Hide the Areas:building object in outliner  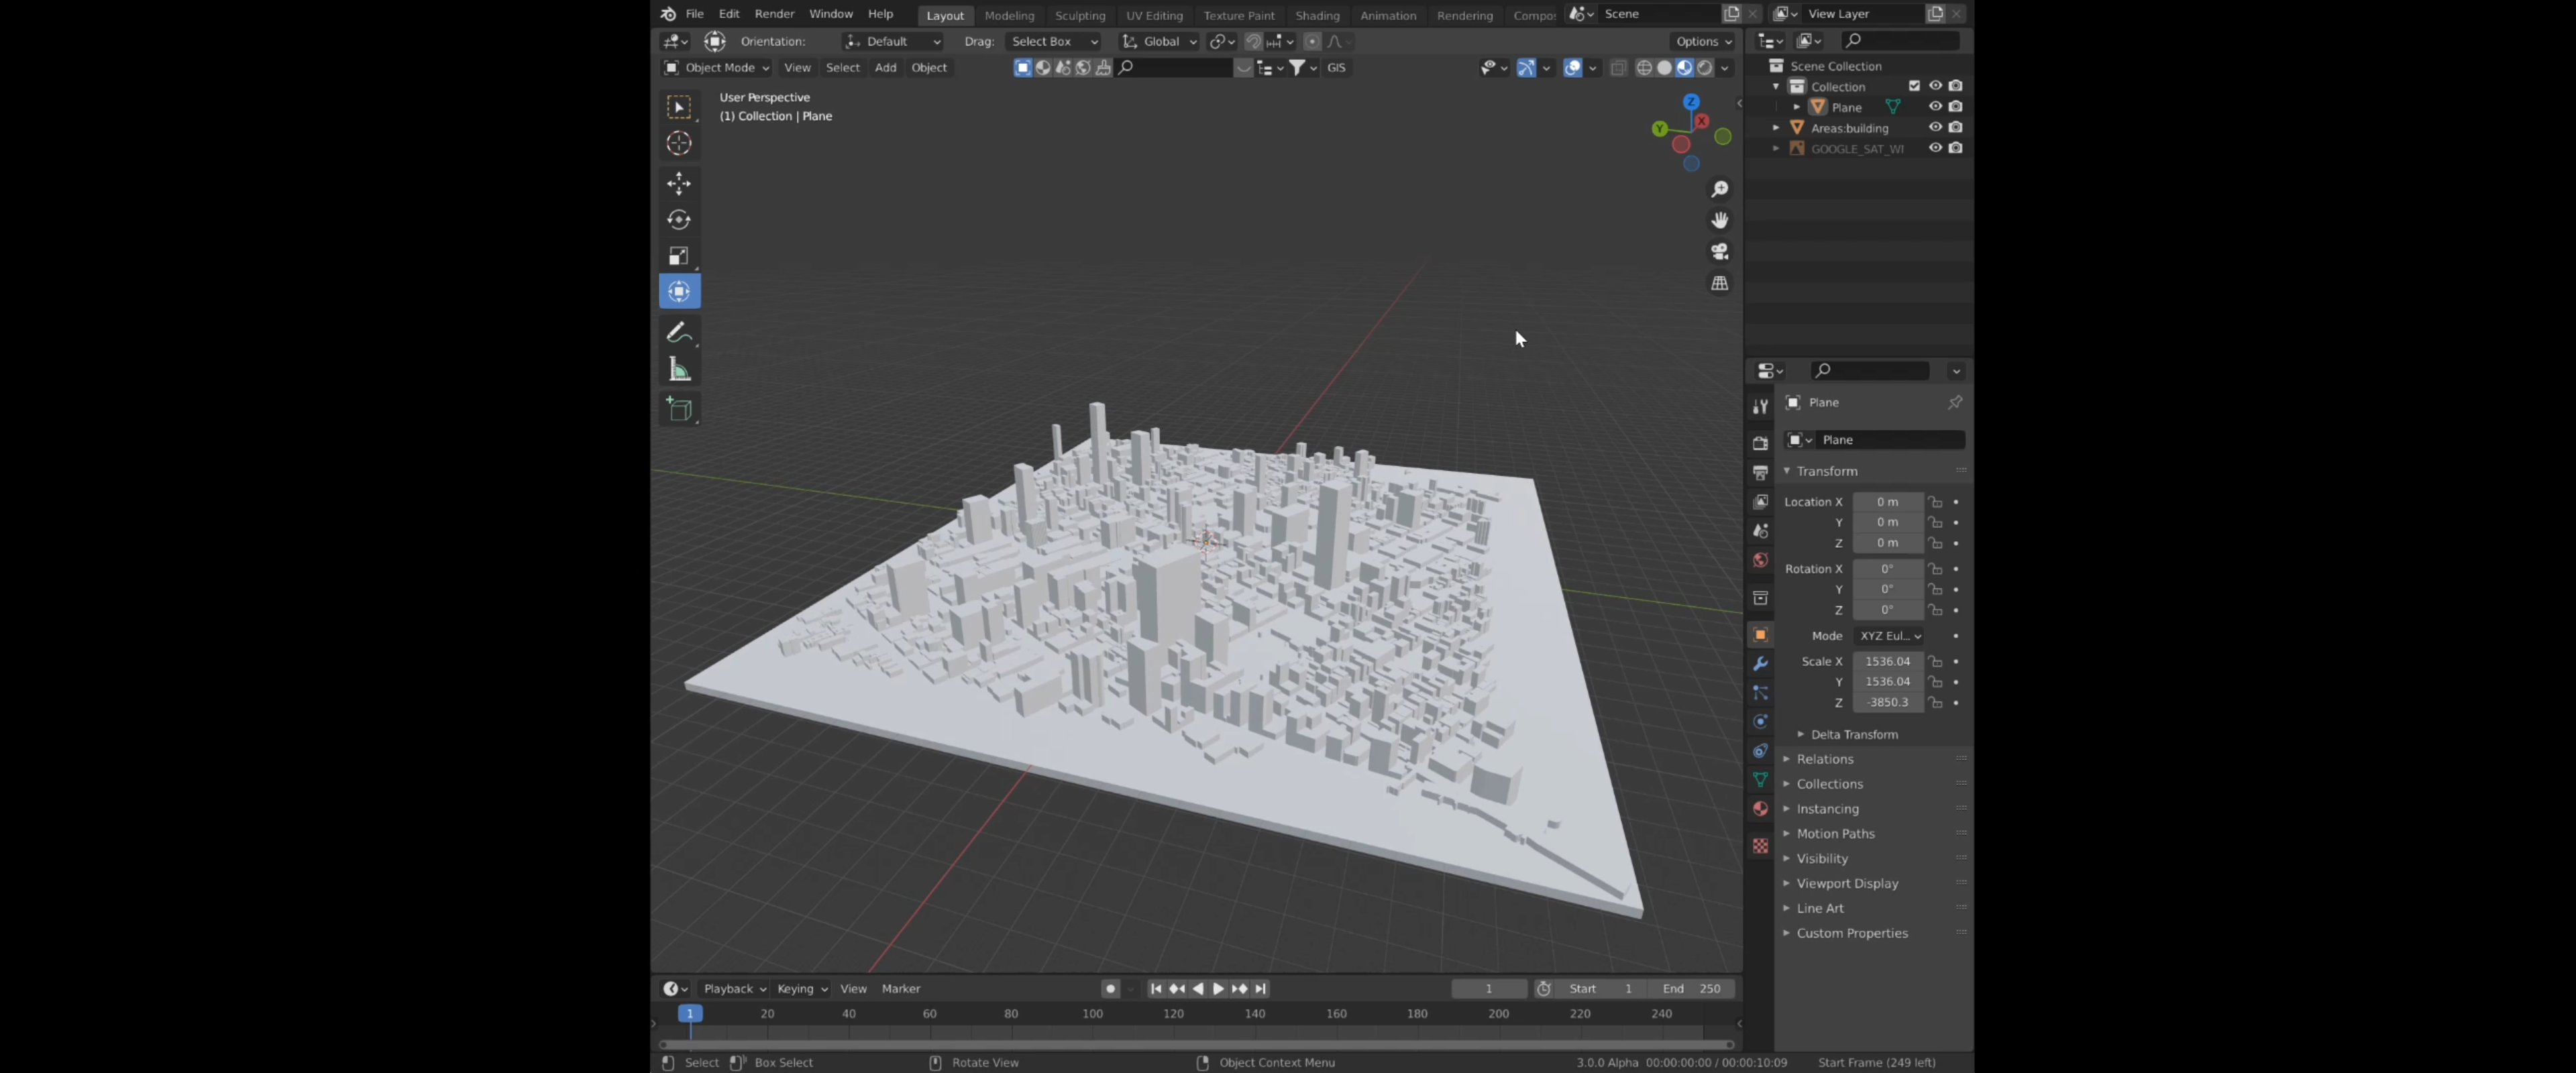point(1935,127)
